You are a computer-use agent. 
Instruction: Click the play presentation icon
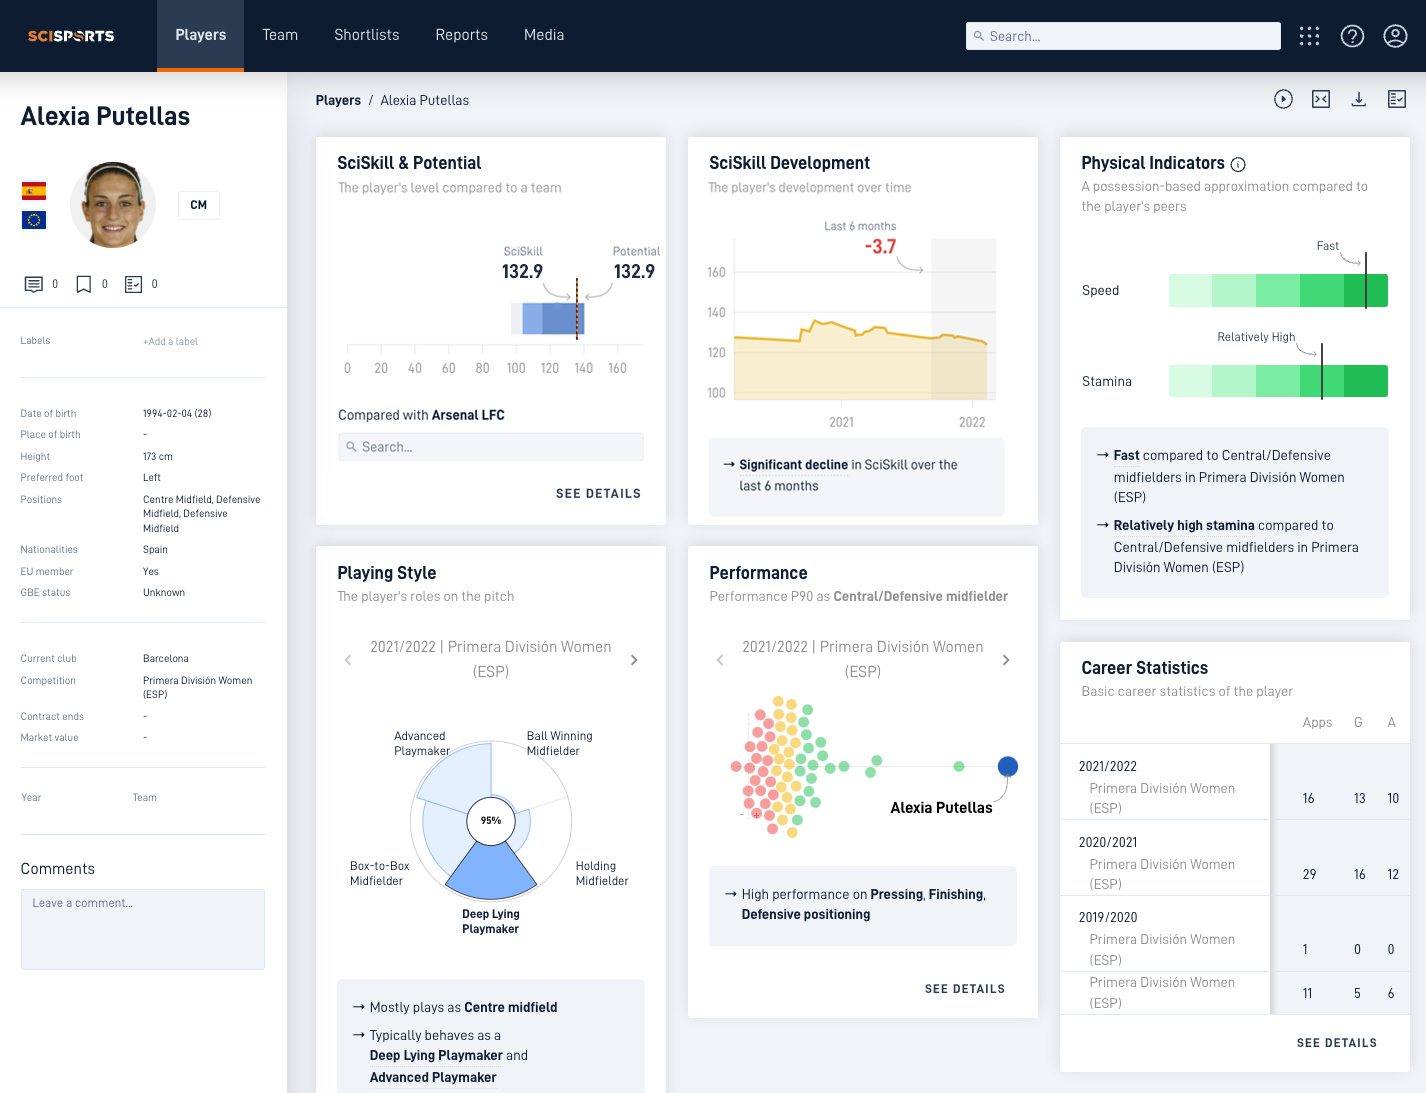(x=1283, y=99)
